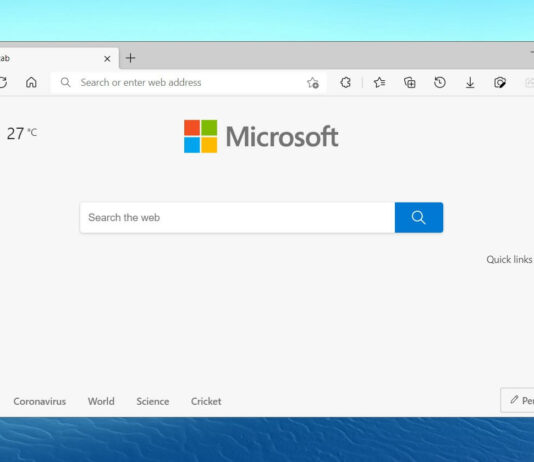Open the Extensions puzzle icon
The width and height of the screenshot is (534, 462).
[345, 82]
